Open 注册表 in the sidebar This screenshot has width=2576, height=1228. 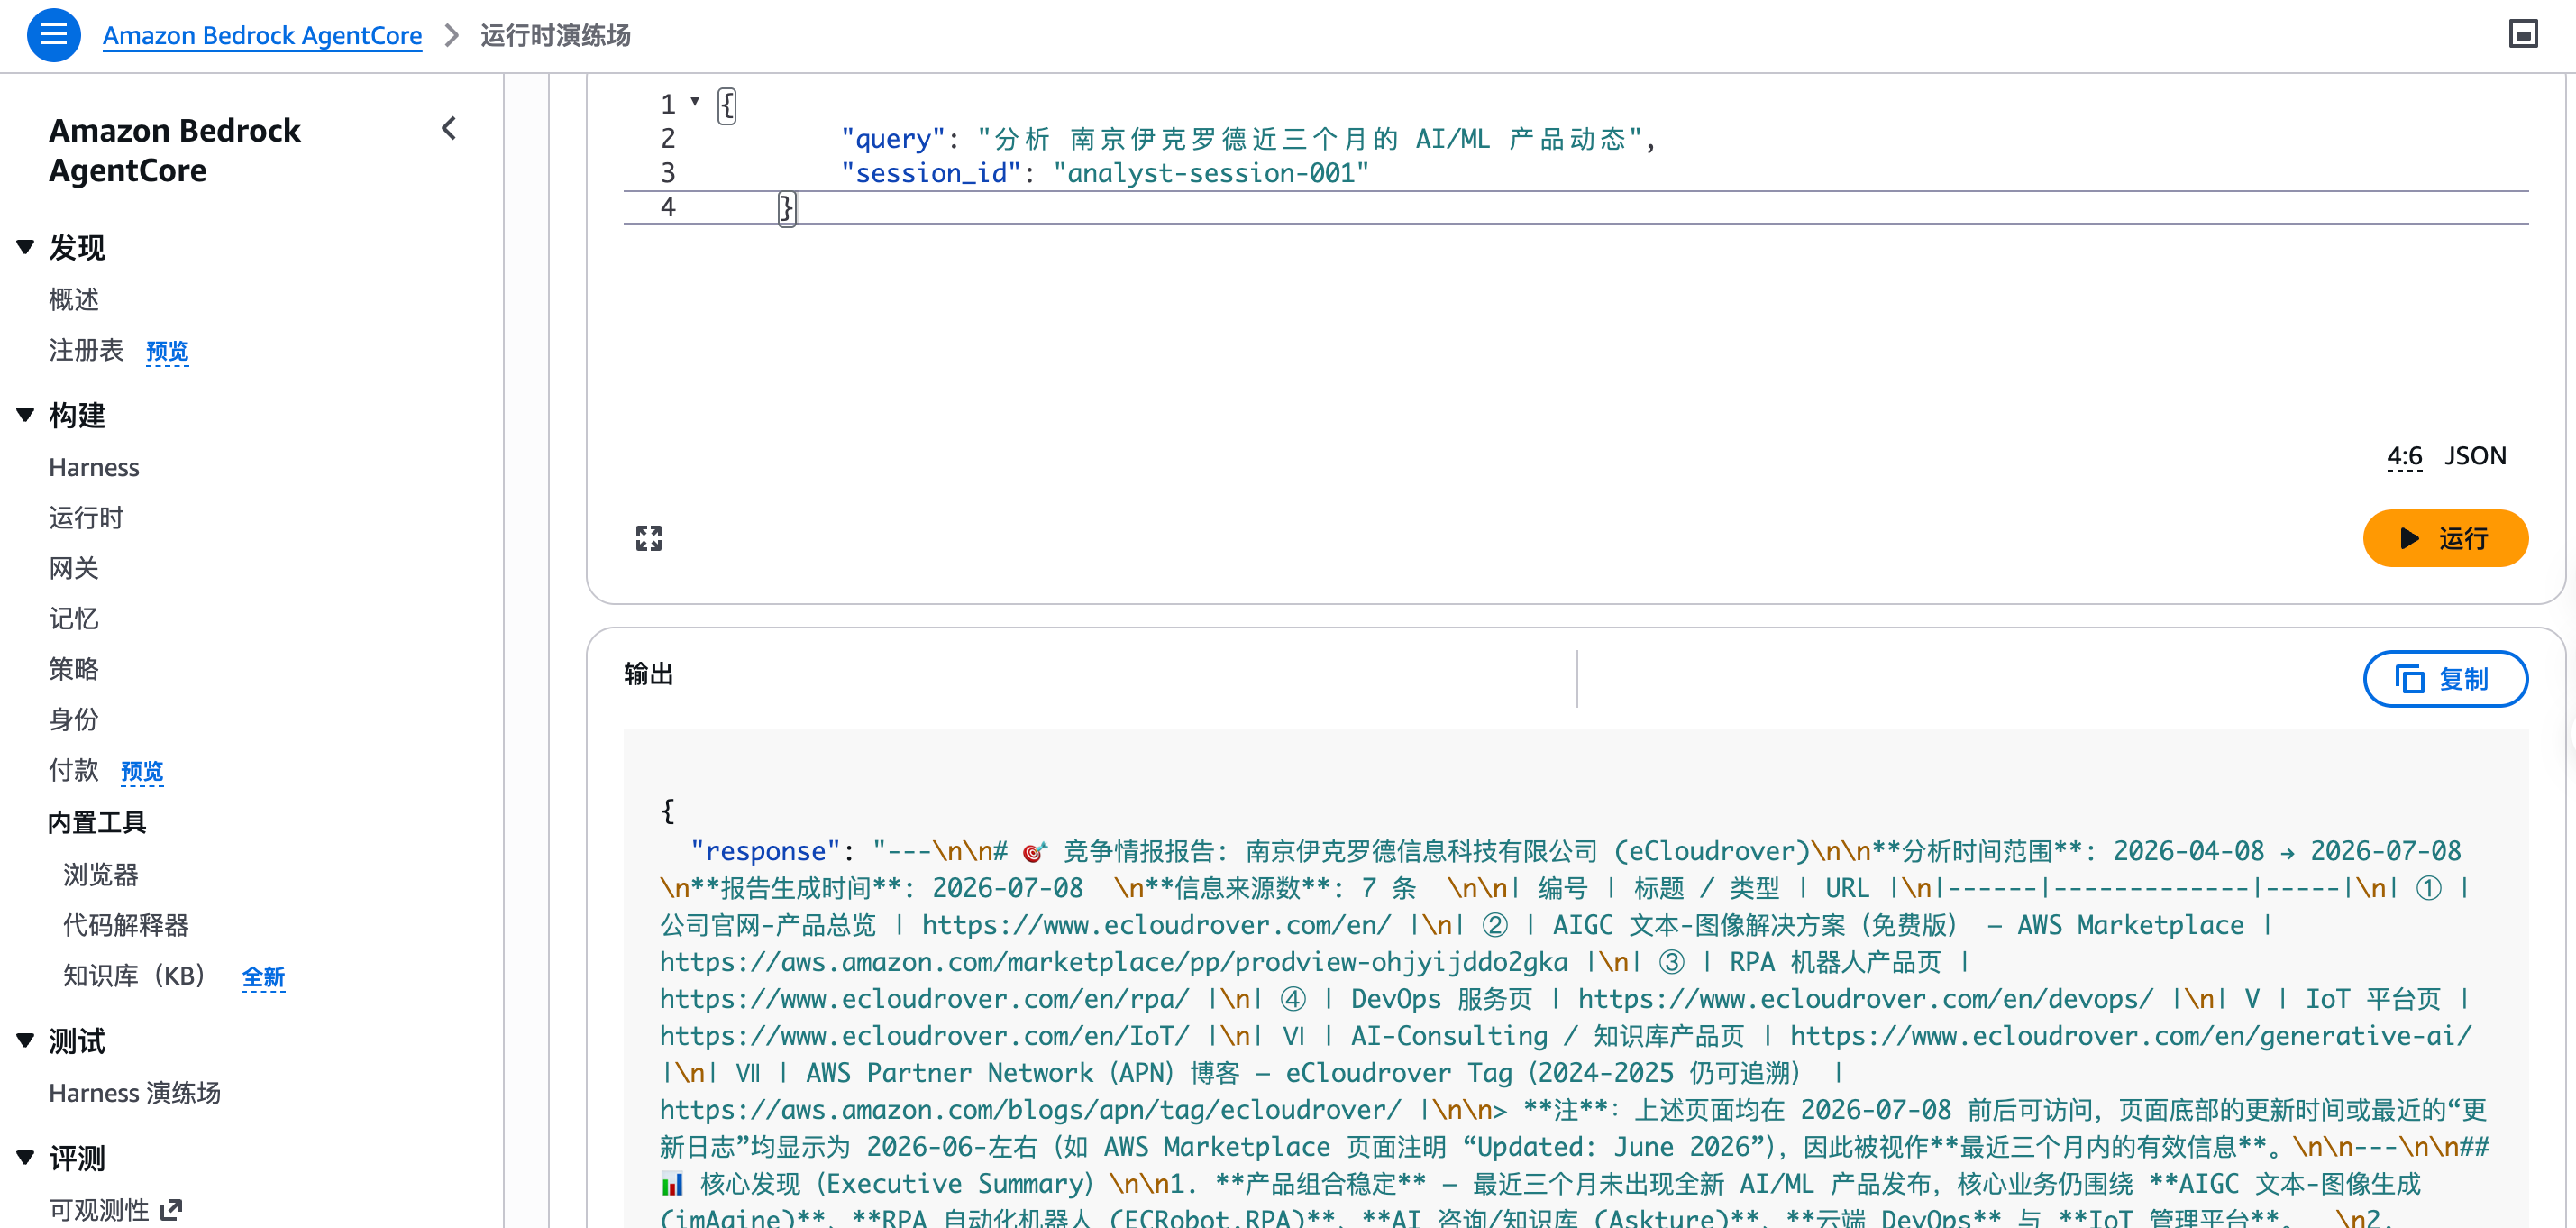[86, 350]
